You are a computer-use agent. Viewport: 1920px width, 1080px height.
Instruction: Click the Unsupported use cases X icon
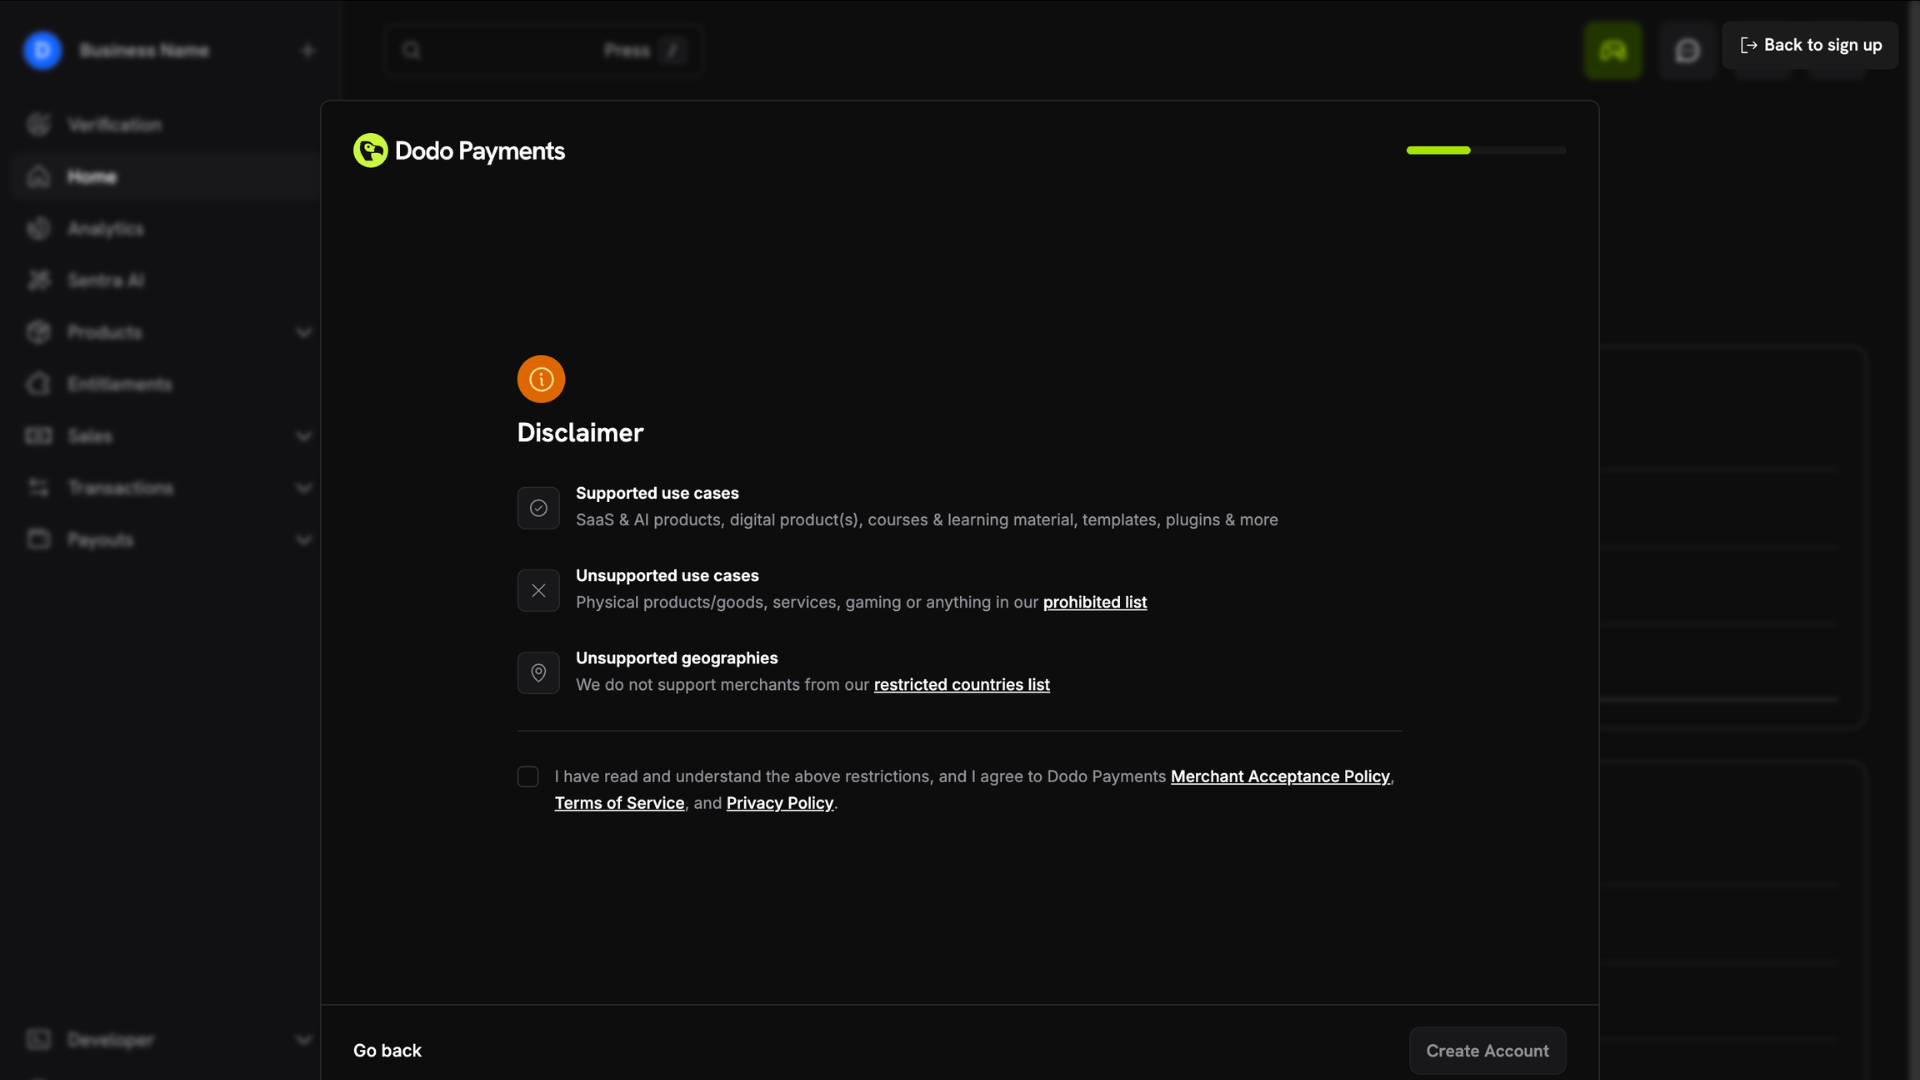point(538,591)
